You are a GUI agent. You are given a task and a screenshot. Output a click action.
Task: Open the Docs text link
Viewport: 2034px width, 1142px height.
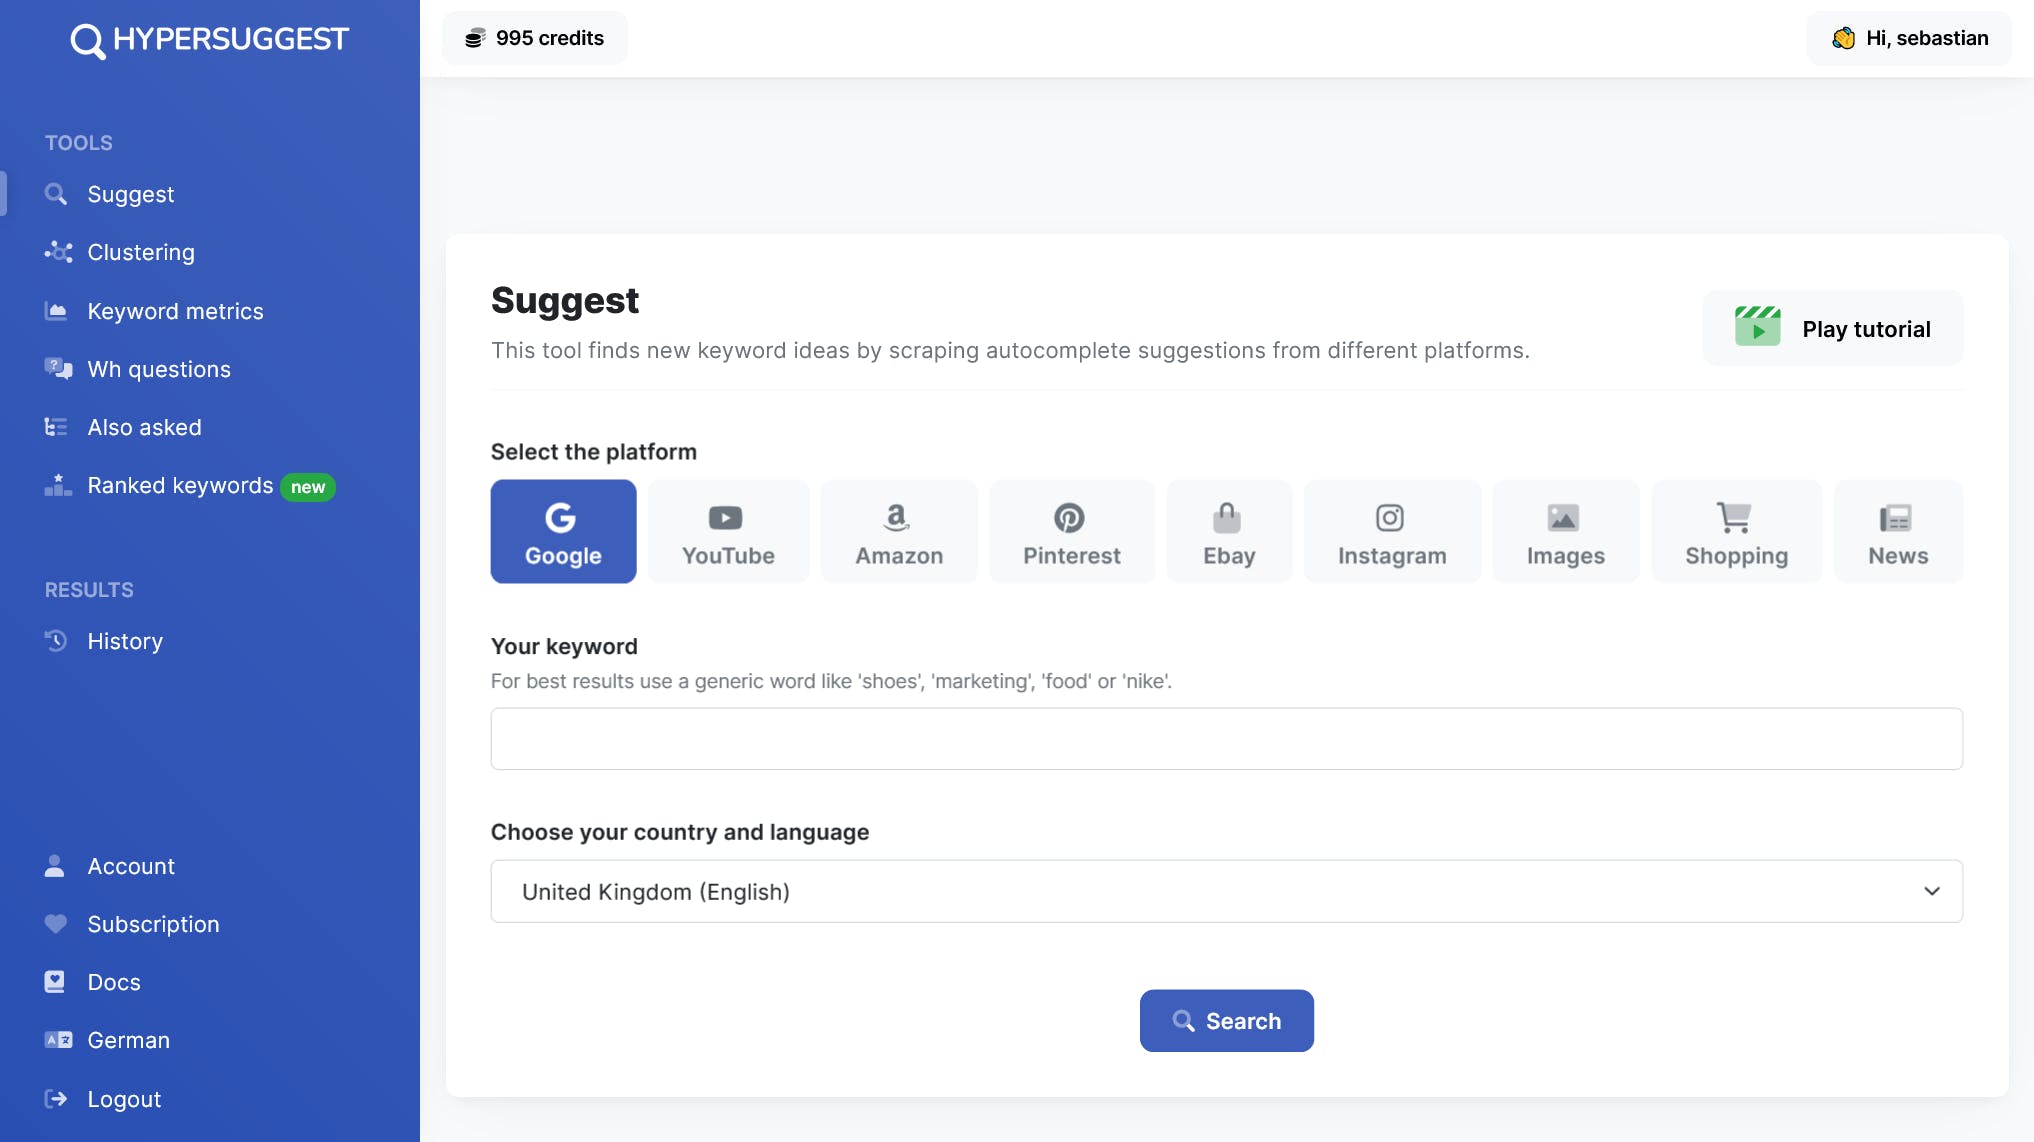114,982
